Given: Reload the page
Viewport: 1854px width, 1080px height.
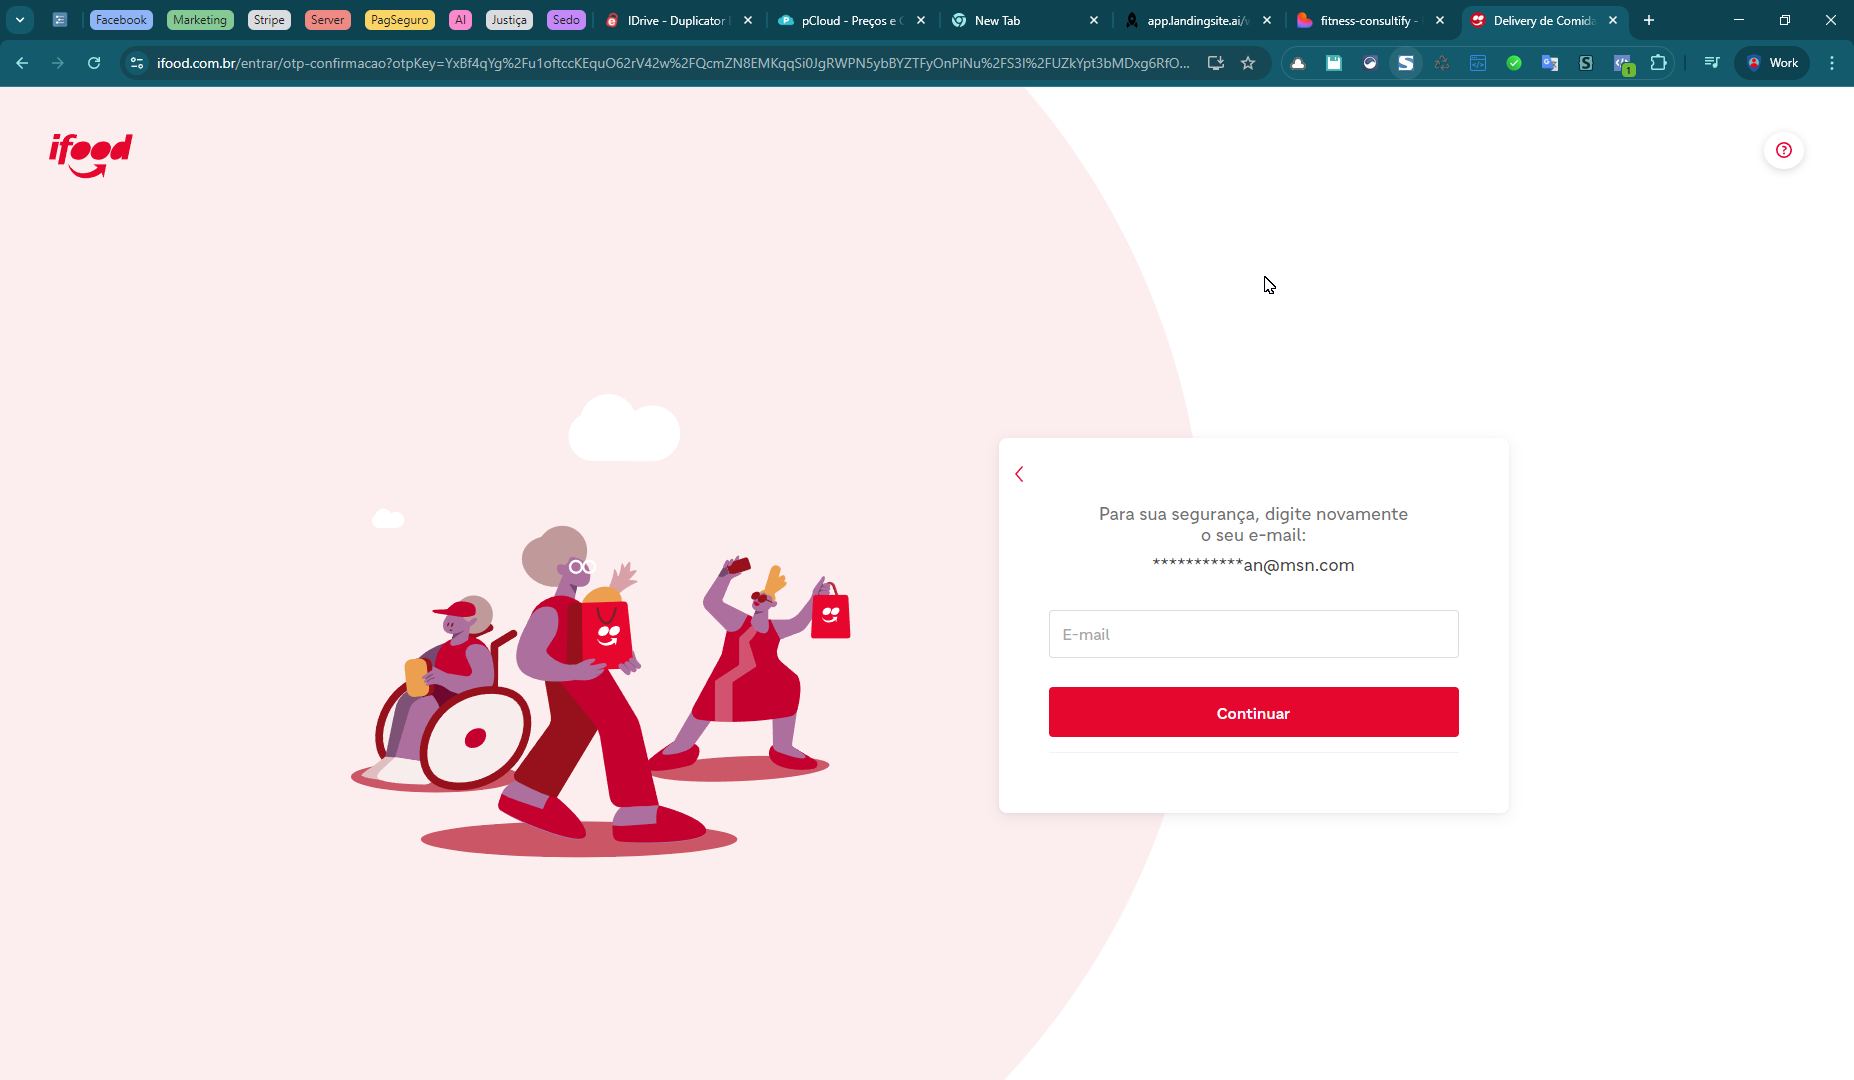Looking at the screenshot, I should click(x=94, y=63).
